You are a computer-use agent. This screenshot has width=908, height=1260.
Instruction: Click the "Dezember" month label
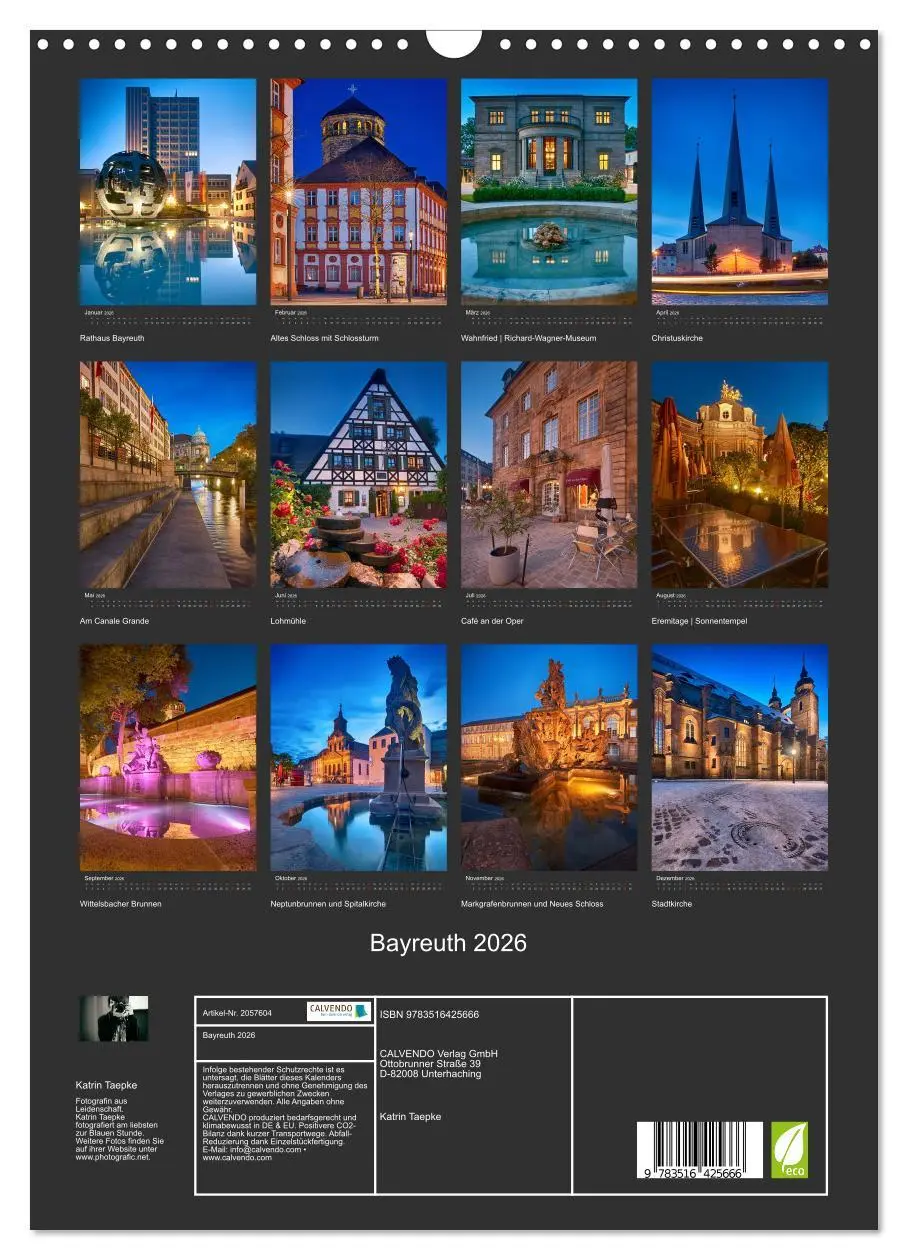coord(671,879)
